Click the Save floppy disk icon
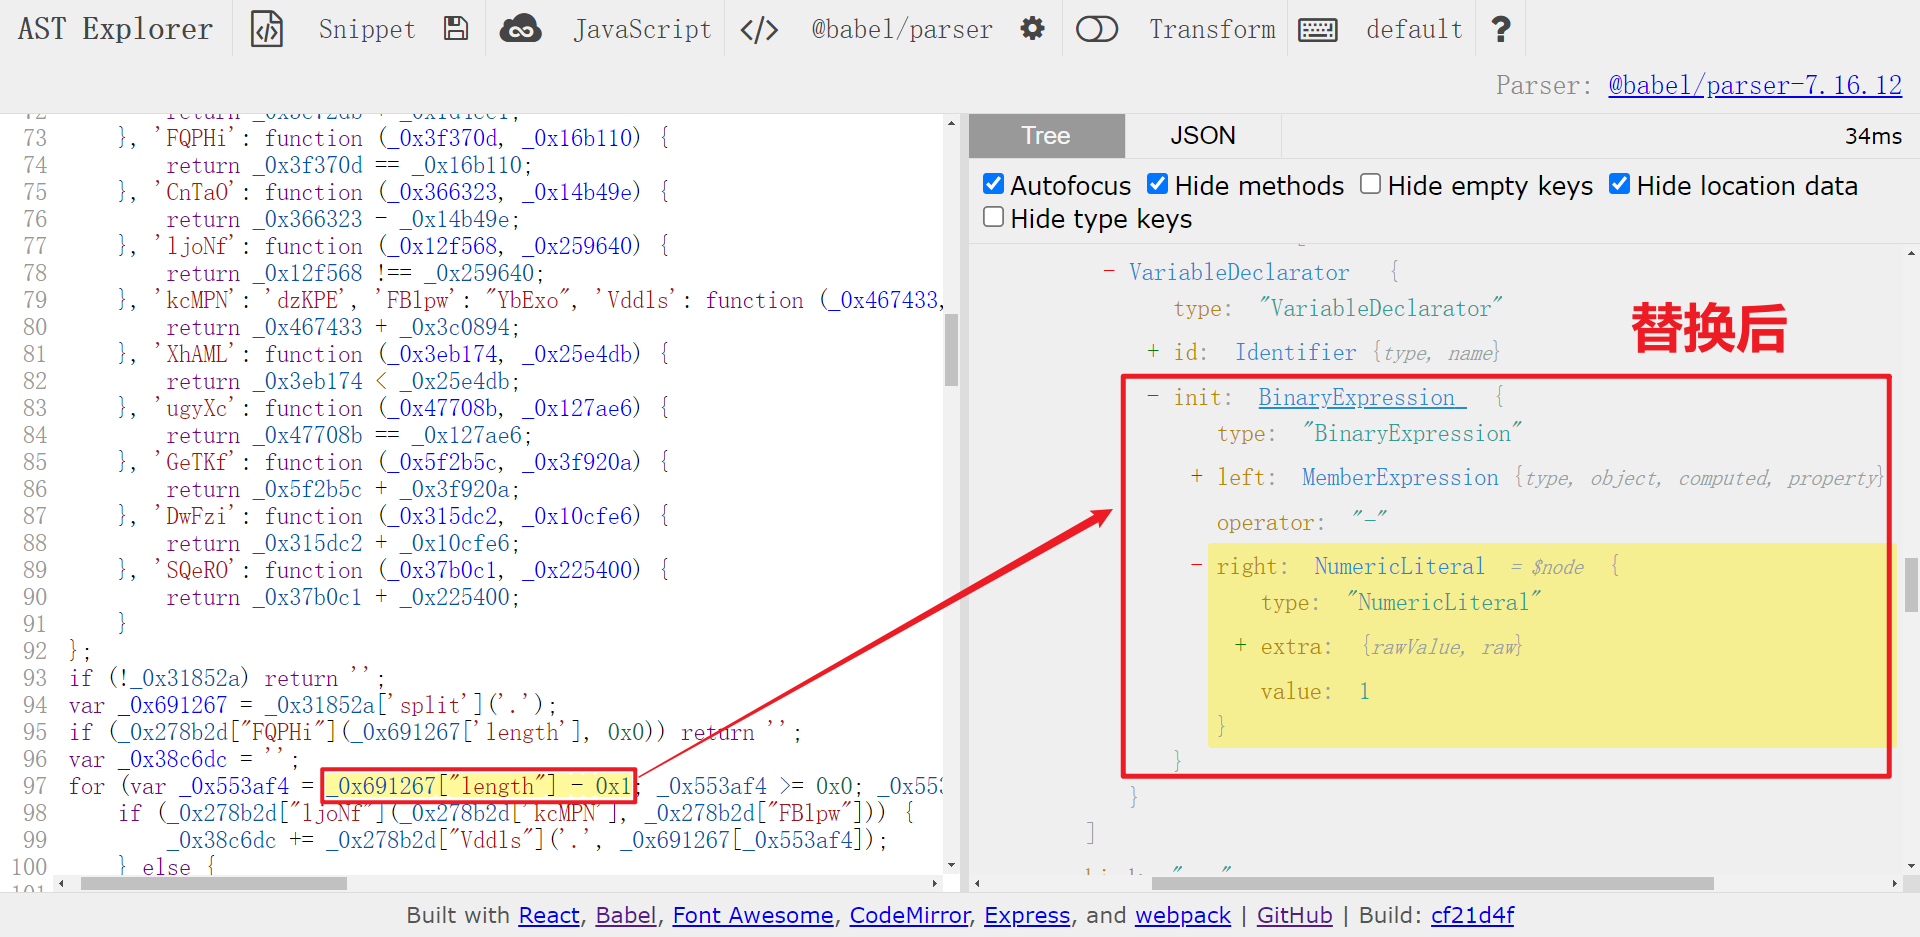This screenshot has height=937, width=1920. (x=456, y=28)
